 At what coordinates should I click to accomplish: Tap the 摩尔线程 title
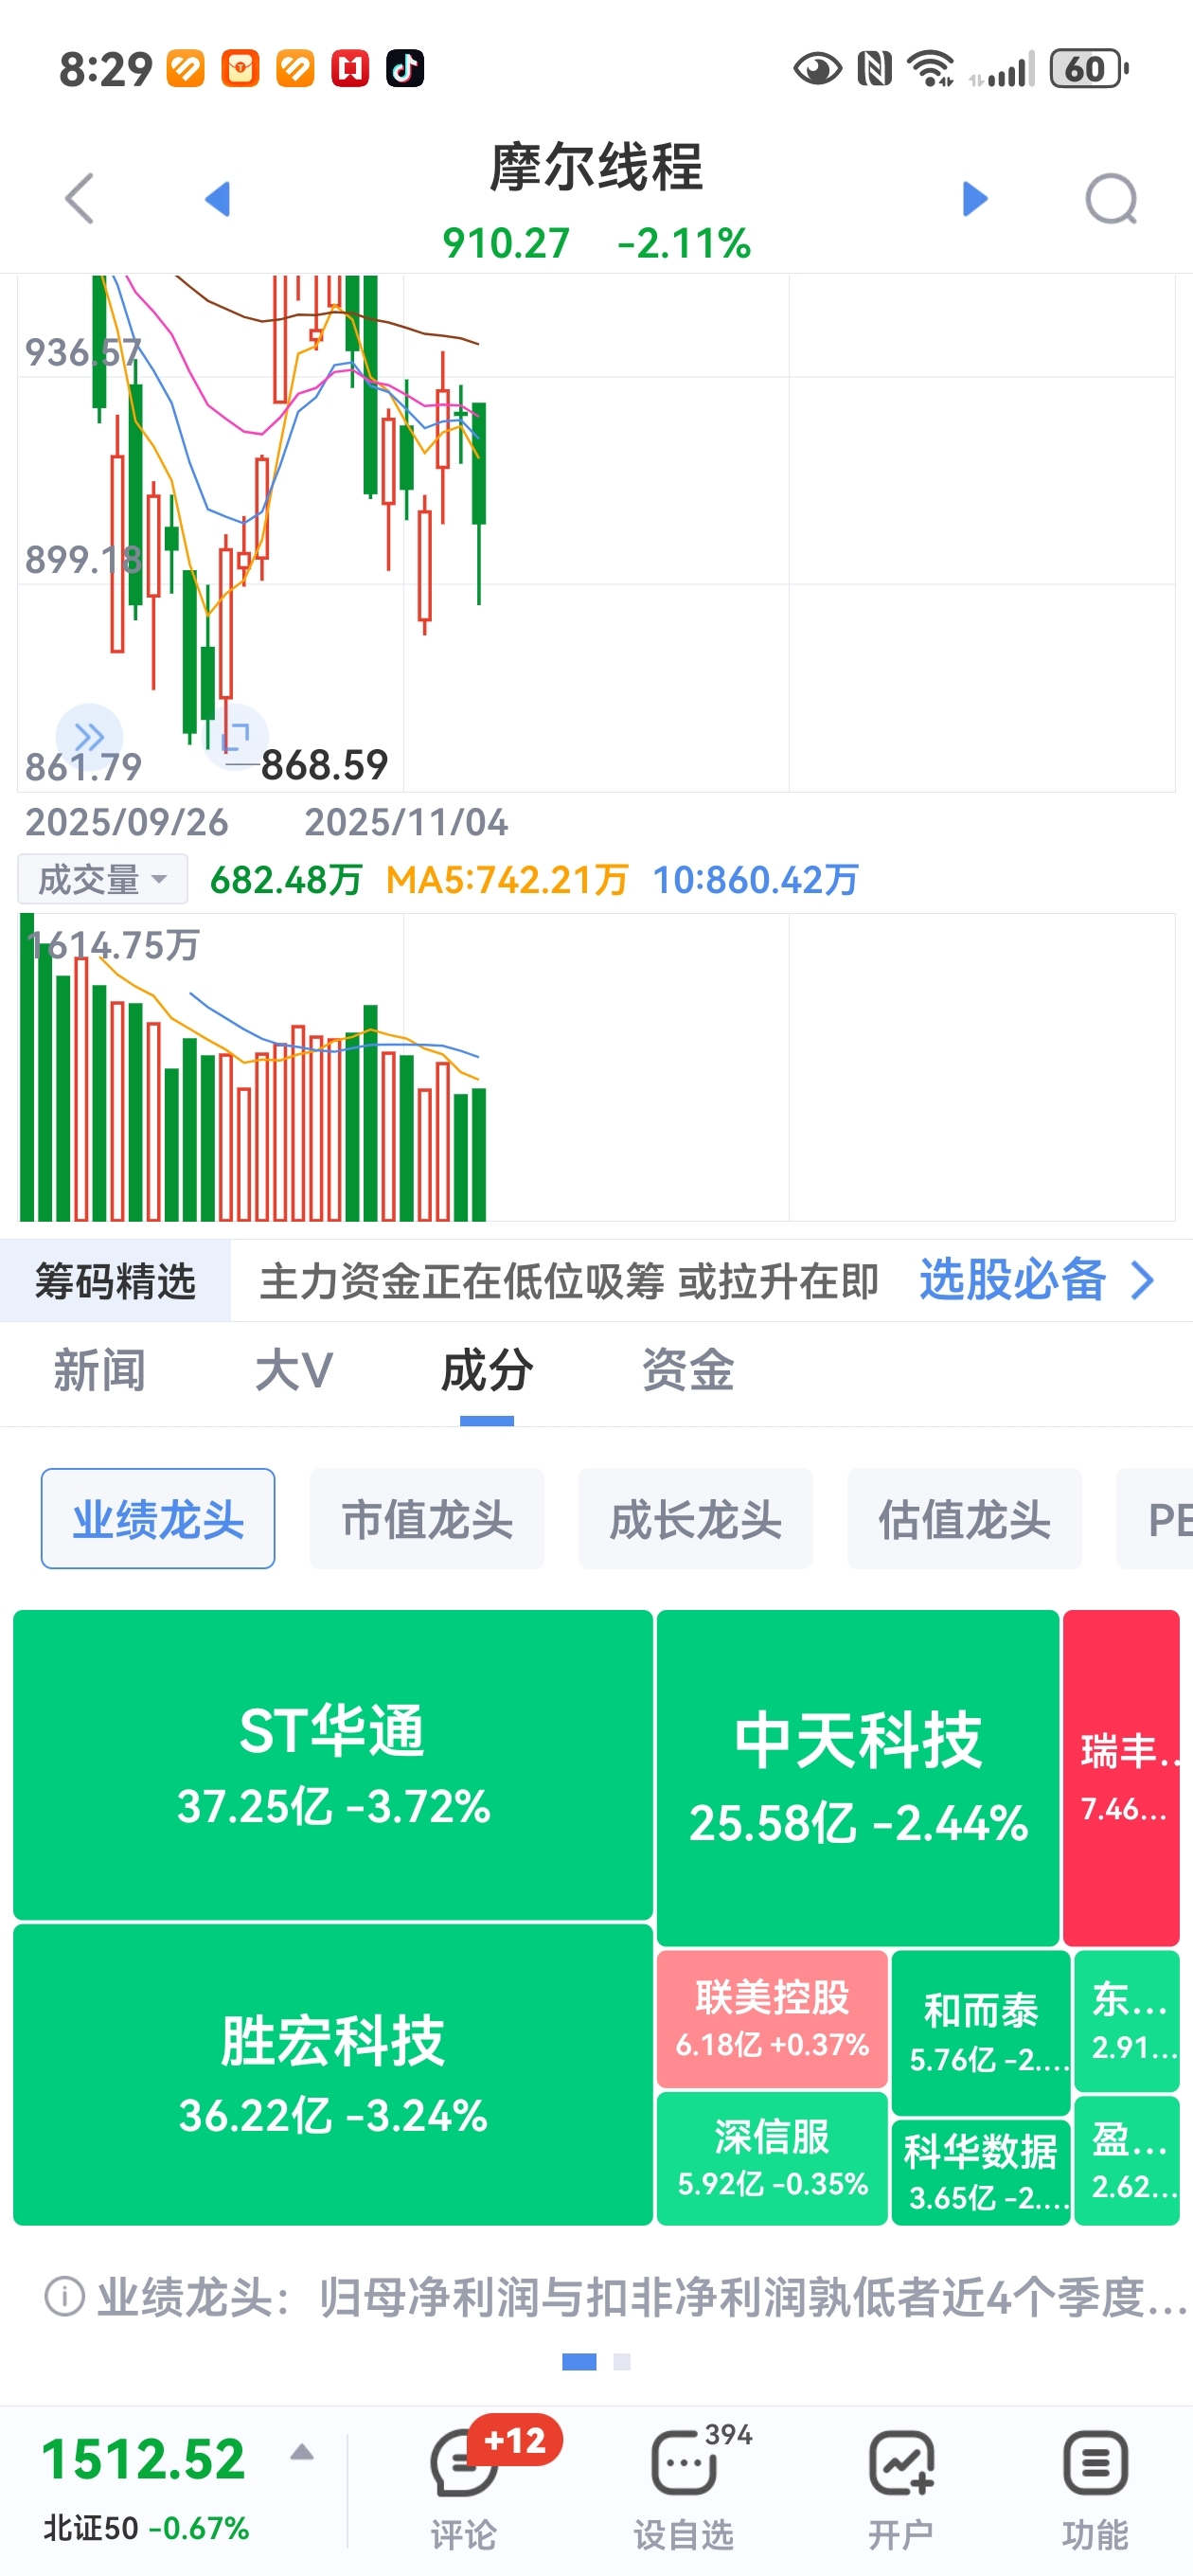(x=596, y=166)
